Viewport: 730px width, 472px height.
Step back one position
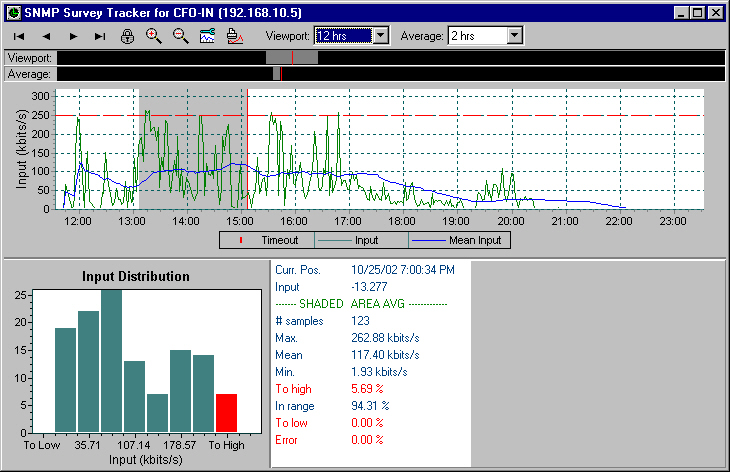pyautogui.click(x=46, y=36)
